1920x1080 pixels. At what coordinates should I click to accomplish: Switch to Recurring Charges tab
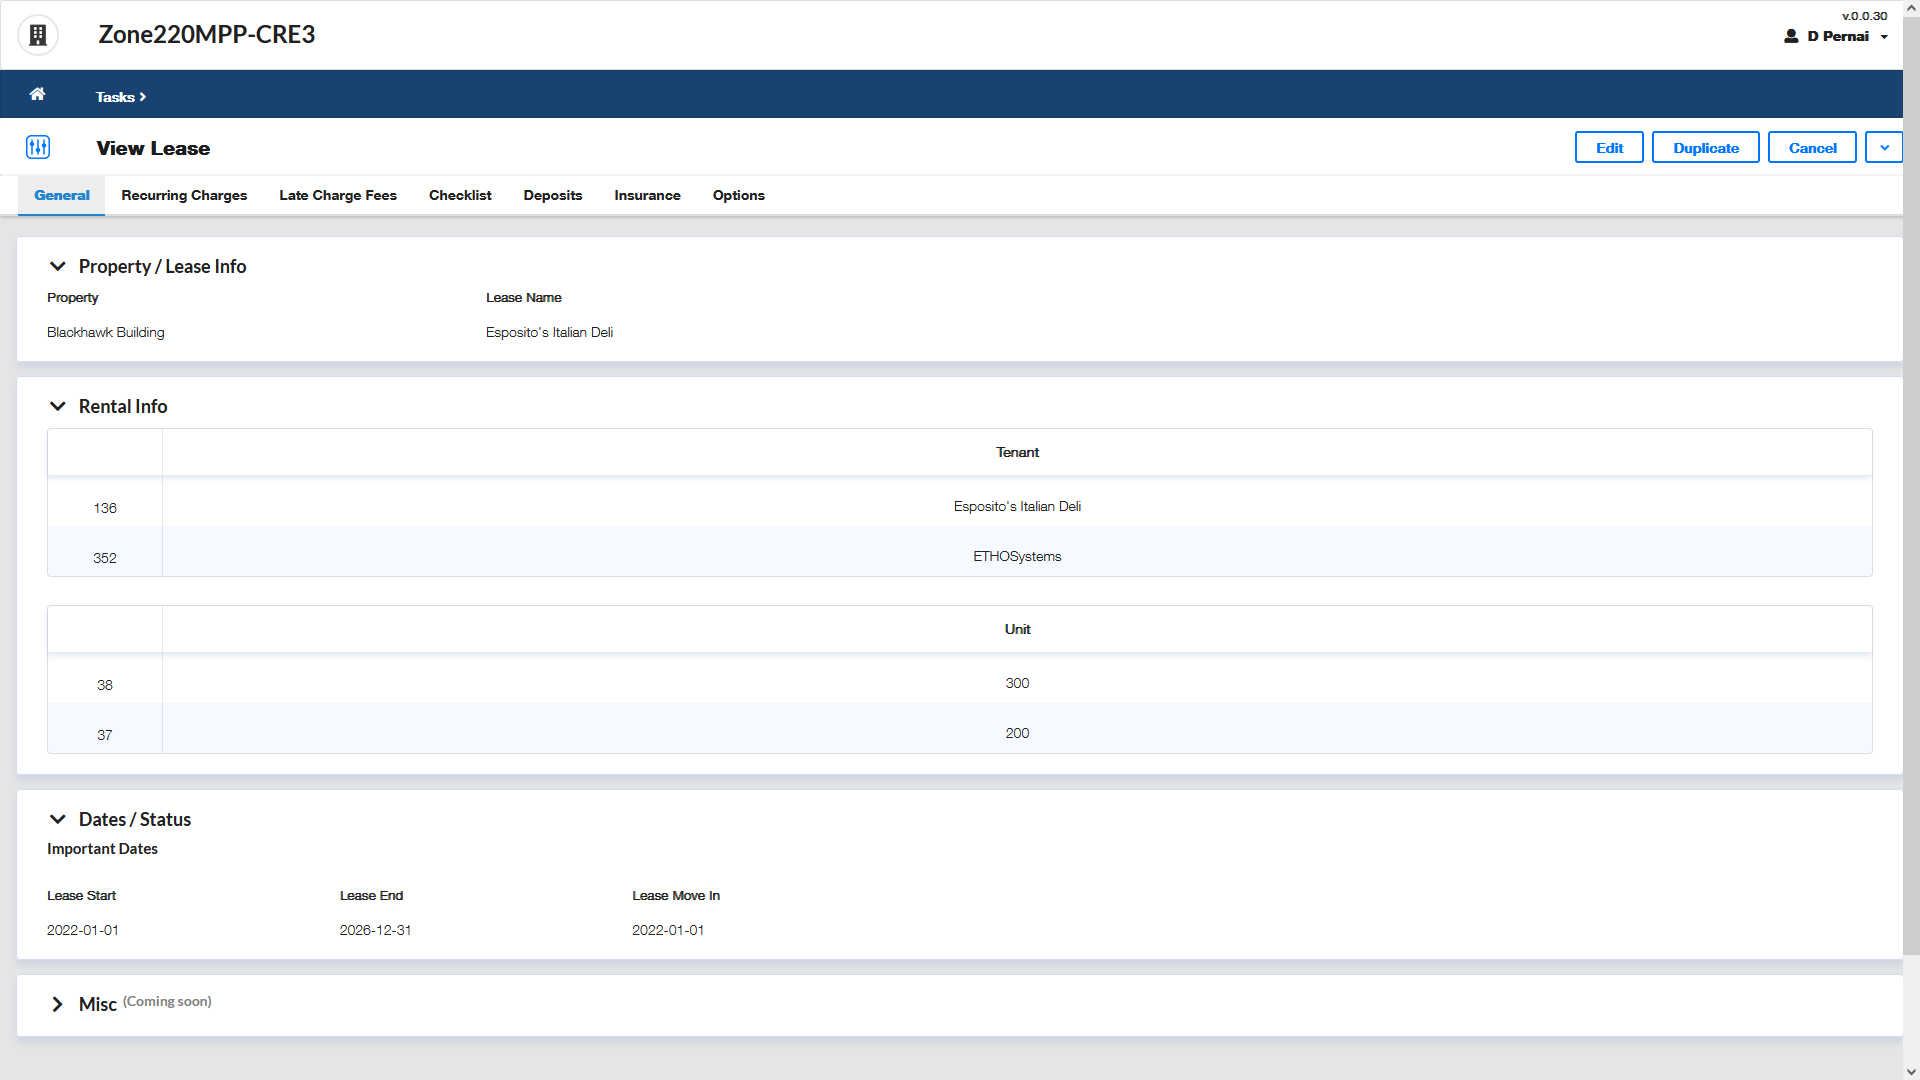coord(184,195)
